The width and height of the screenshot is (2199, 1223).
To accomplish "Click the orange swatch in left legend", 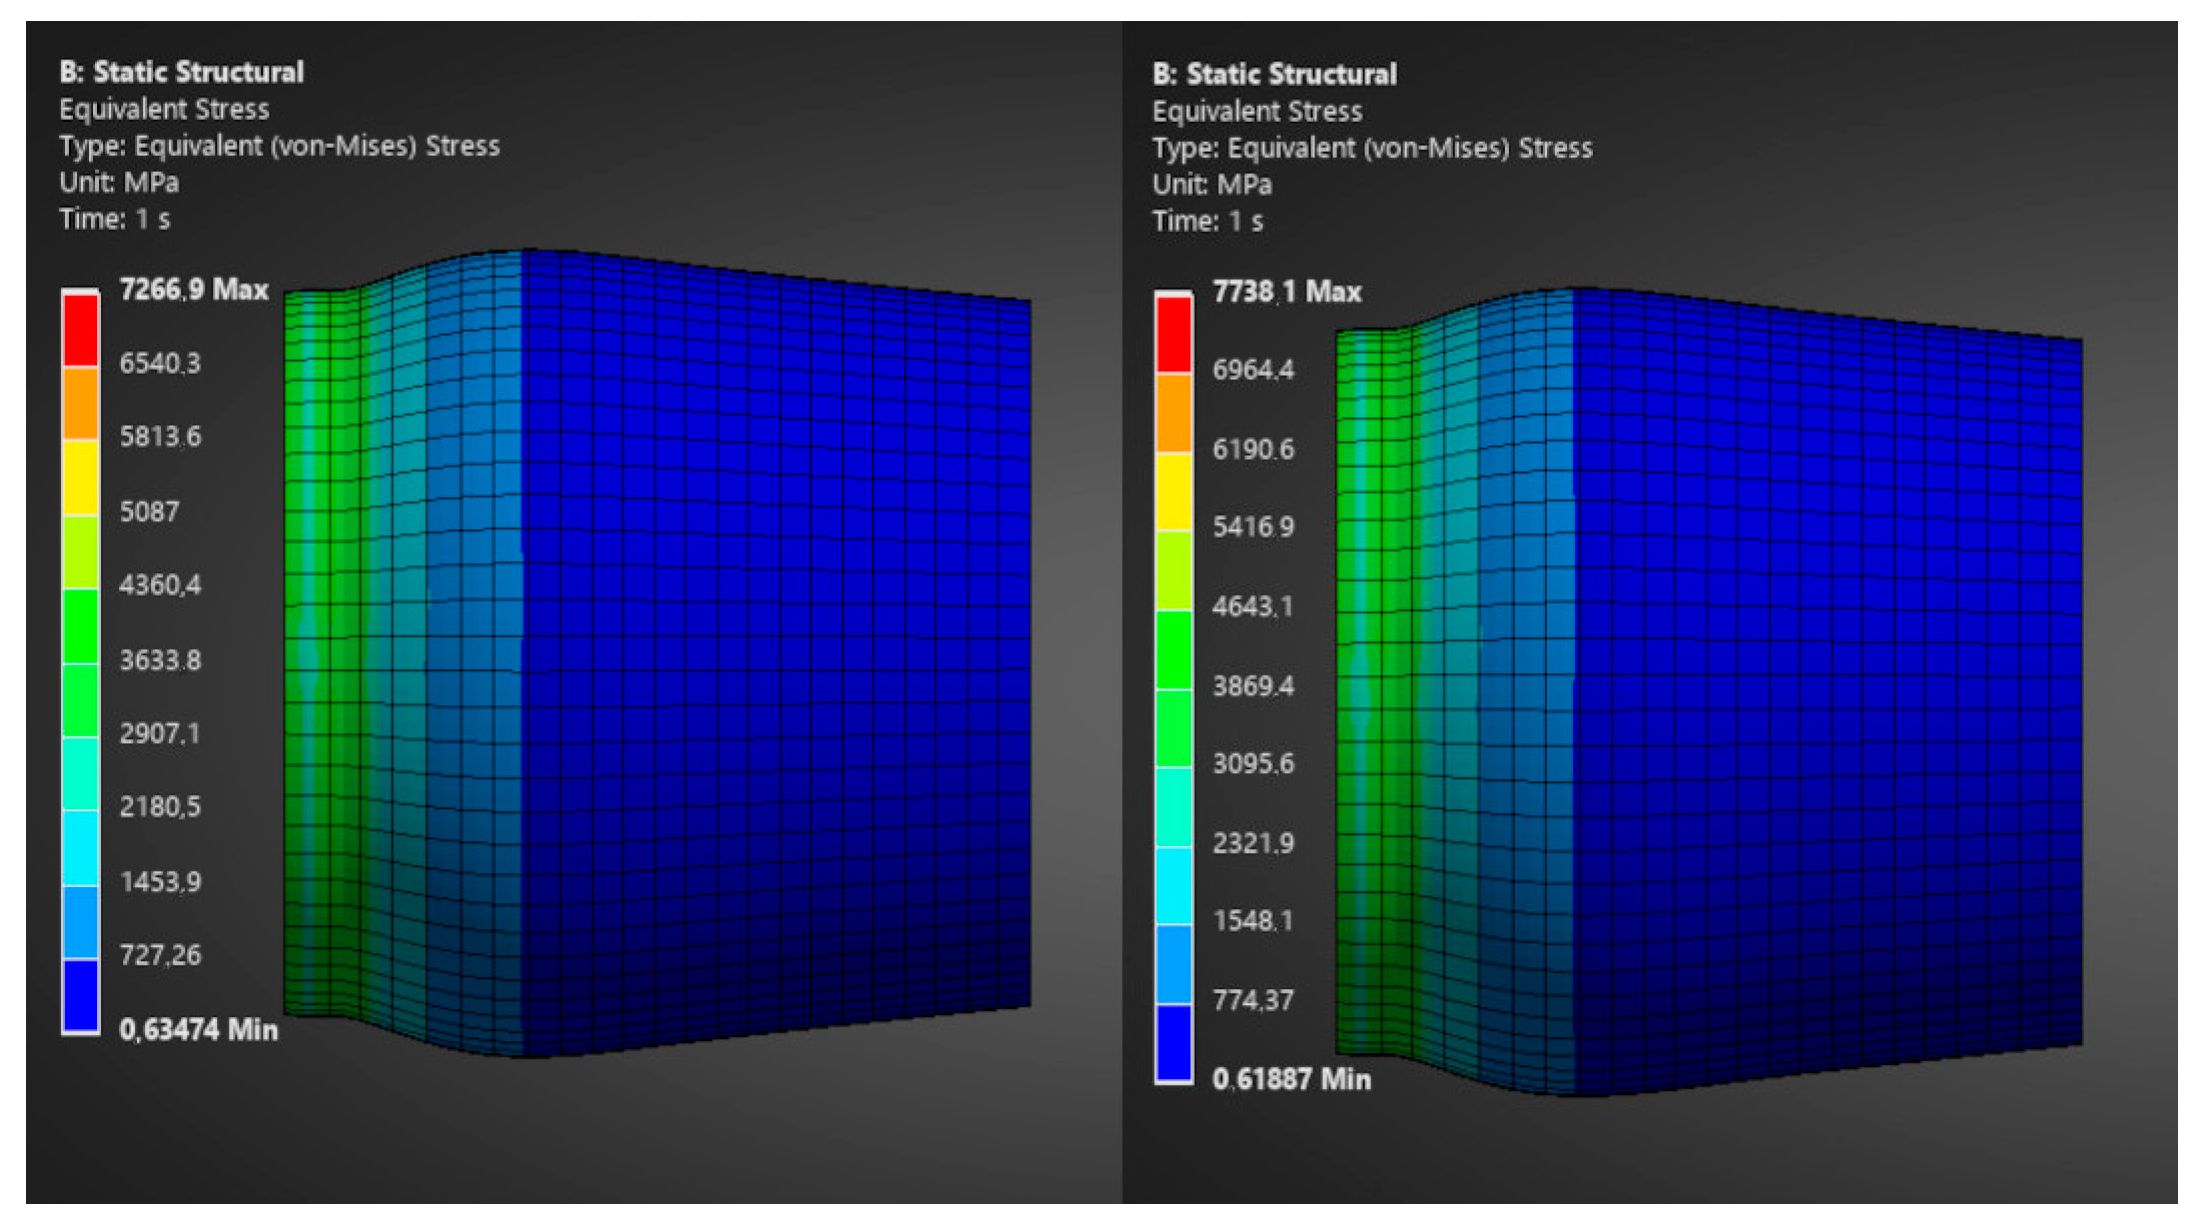I will pos(81,403).
